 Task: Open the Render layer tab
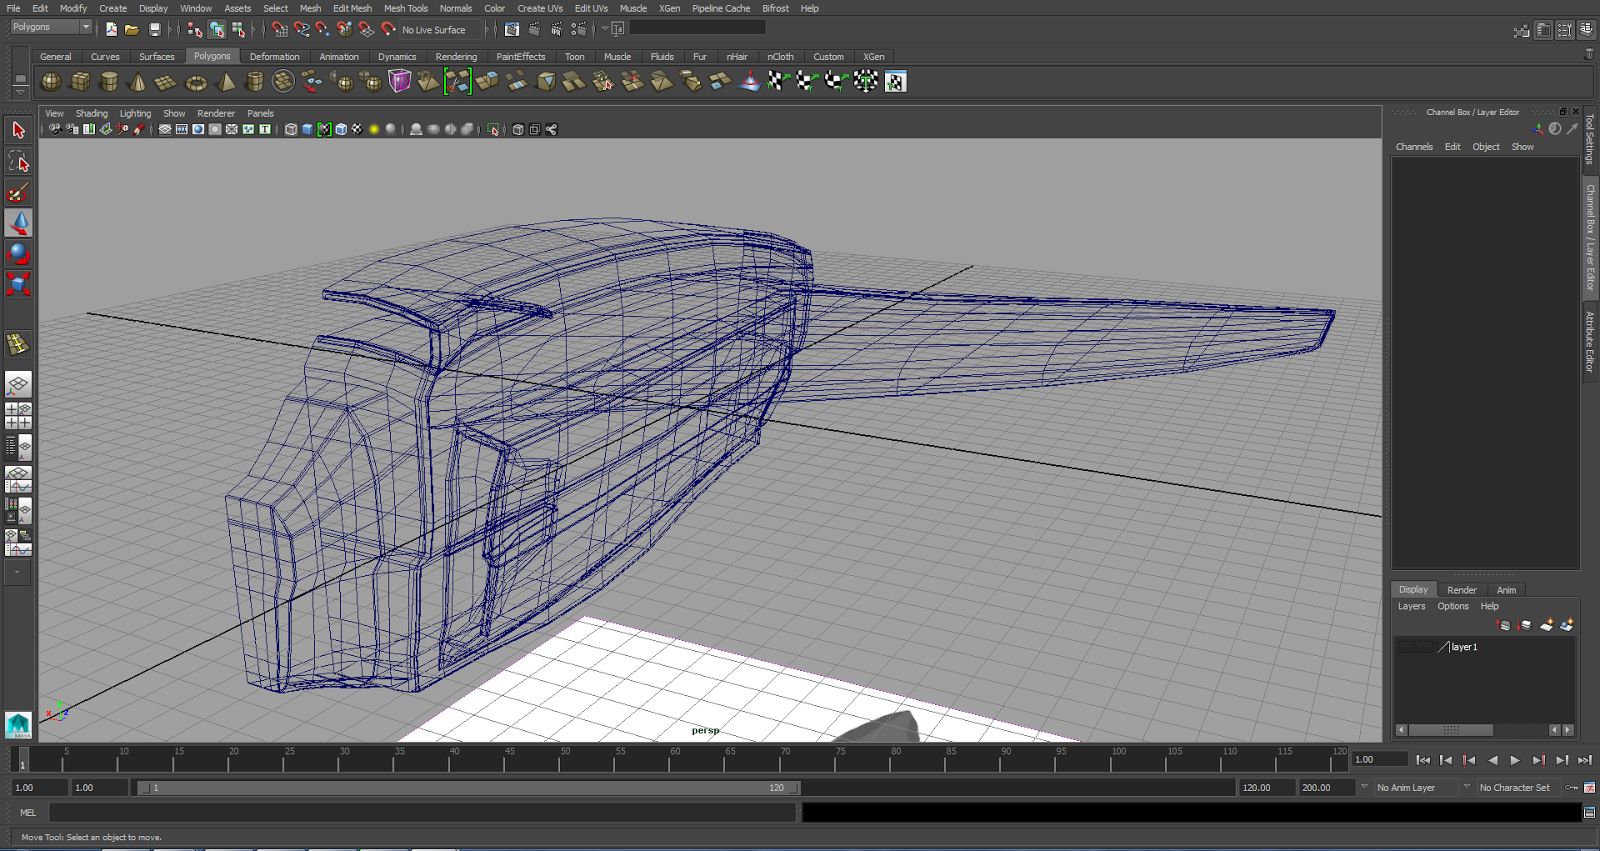click(x=1462, y=590)
